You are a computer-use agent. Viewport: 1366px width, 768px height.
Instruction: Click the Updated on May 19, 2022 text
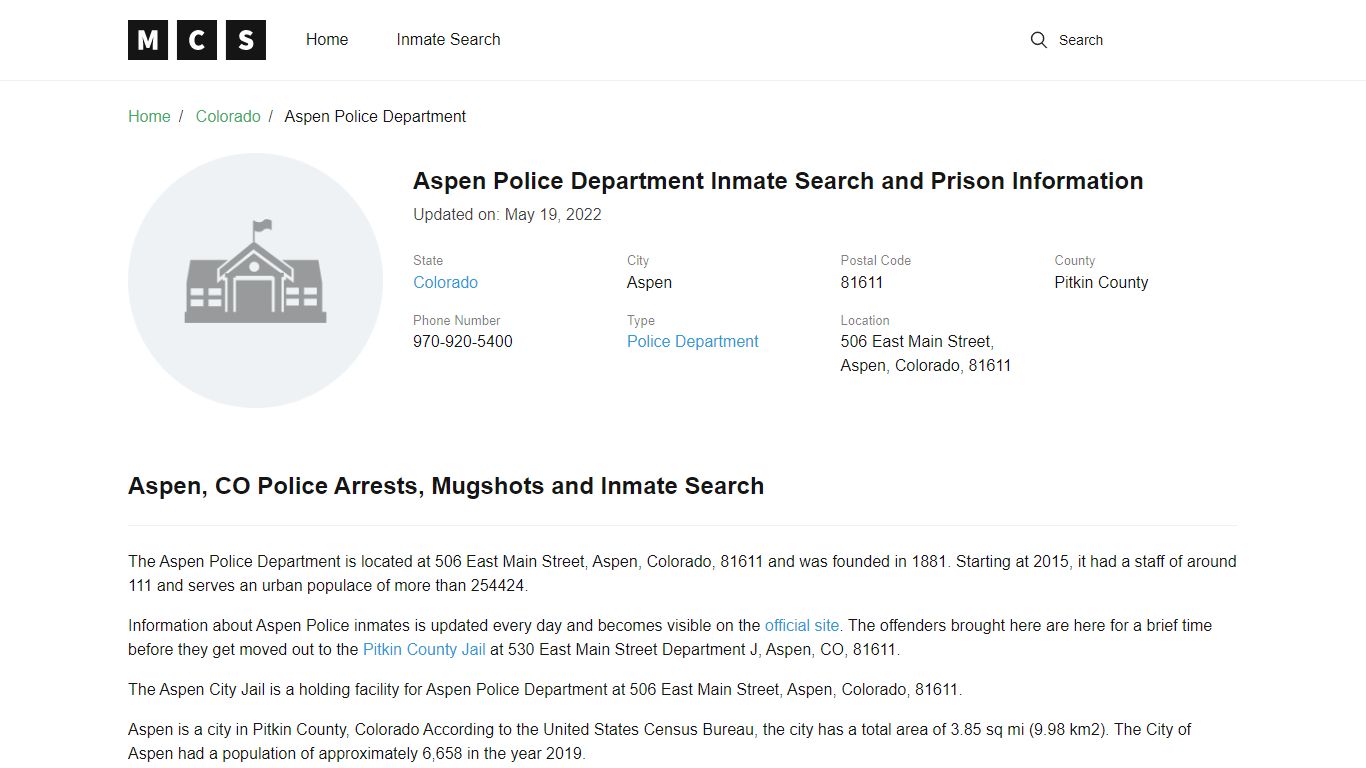click(507, 214)
